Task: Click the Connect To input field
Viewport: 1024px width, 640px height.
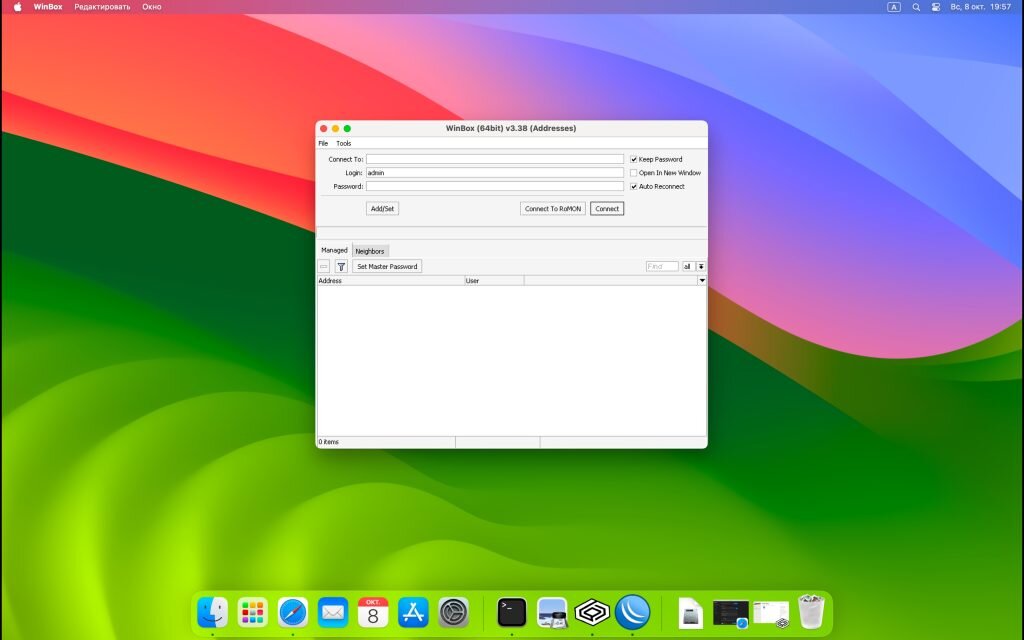Action: click(495, 159)
